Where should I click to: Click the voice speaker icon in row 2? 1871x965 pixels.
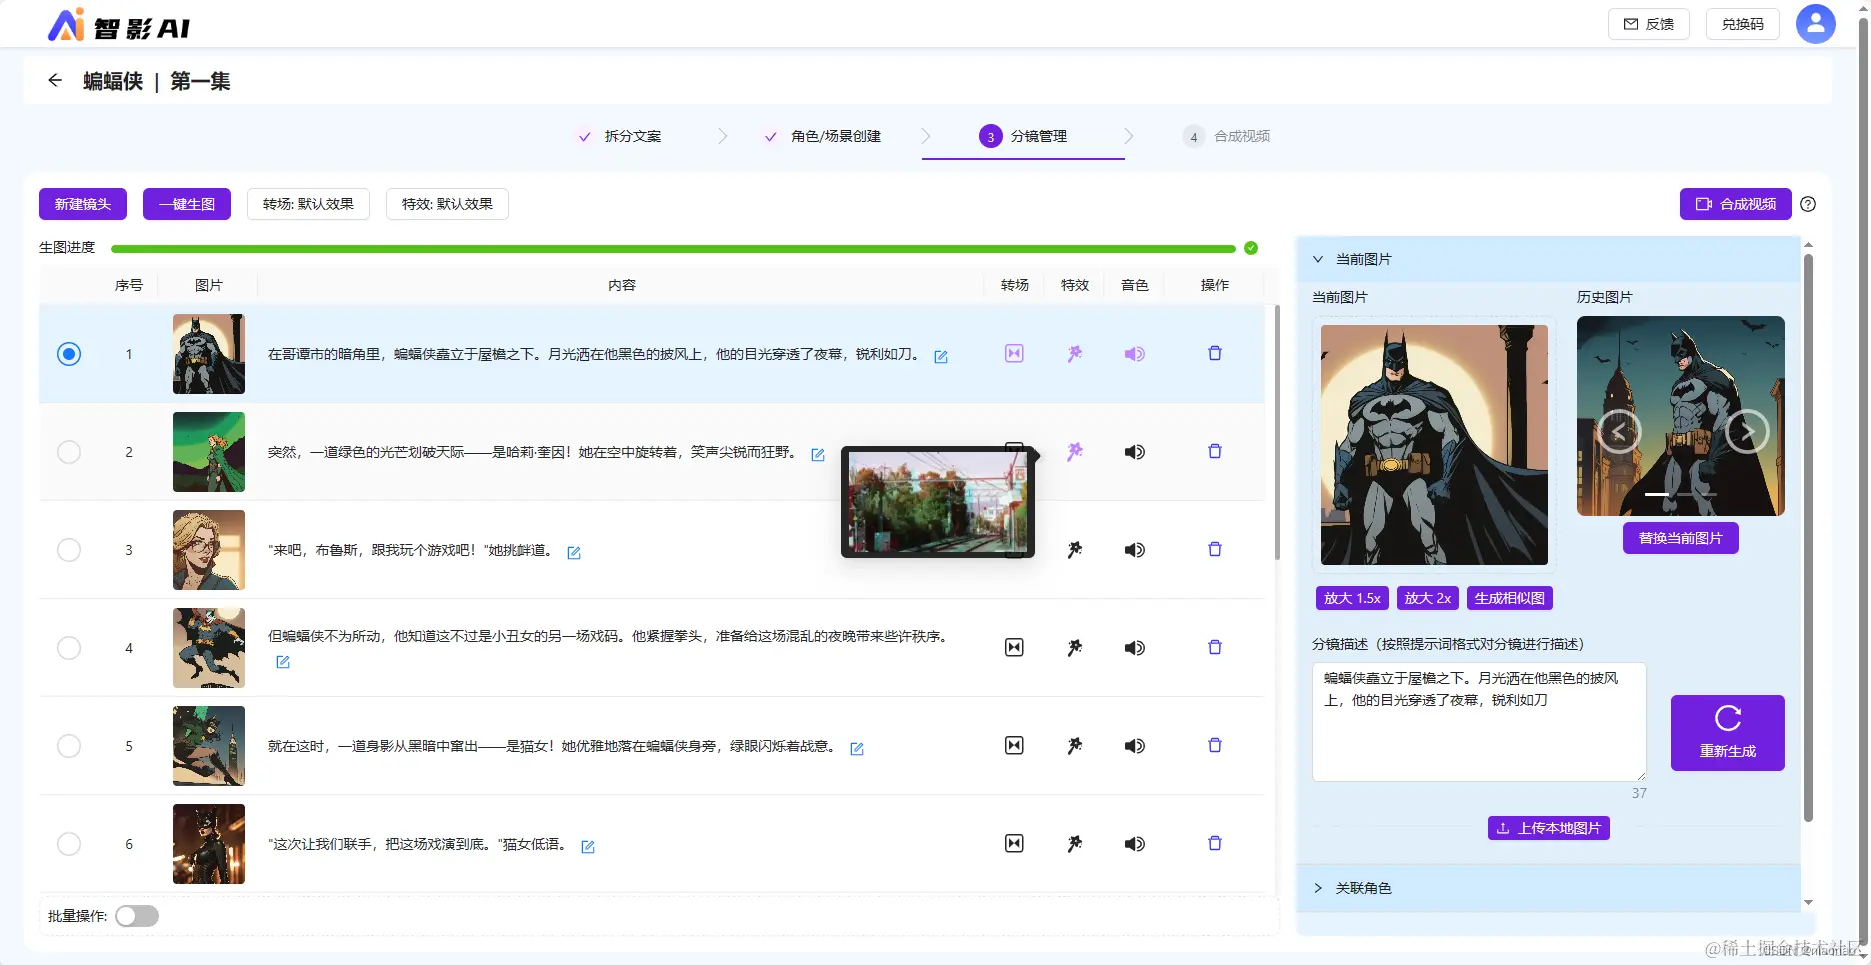(1134, 451)
